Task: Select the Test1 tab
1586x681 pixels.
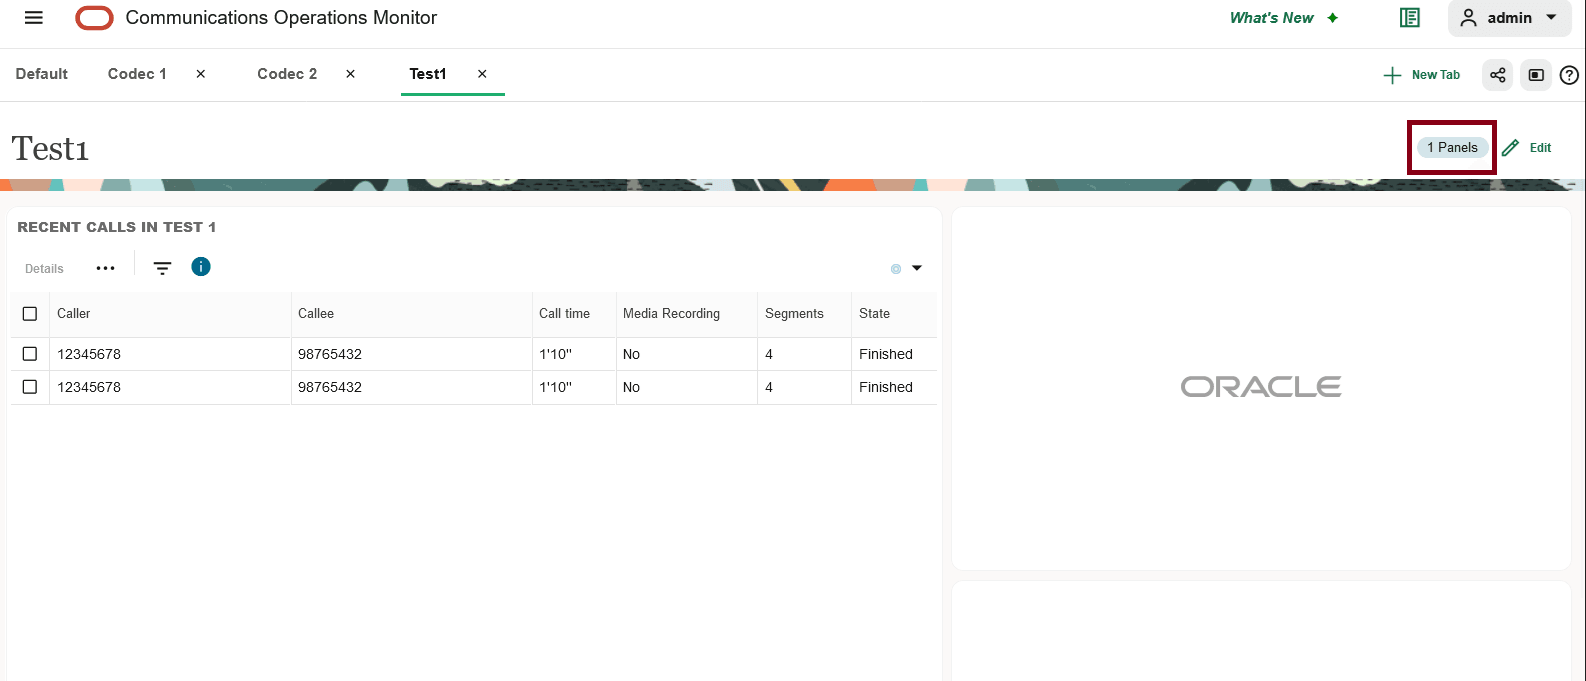Action: click(x=428, y=74)
